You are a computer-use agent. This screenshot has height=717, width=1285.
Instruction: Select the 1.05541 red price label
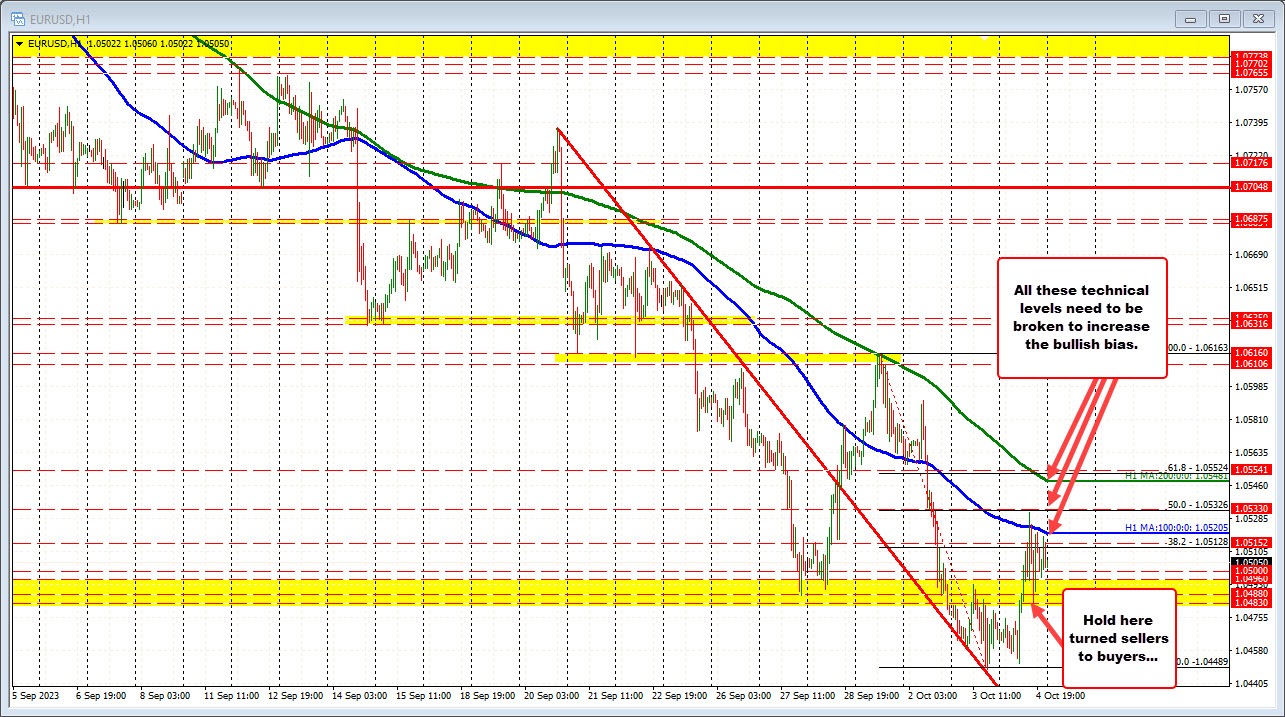pos(1251,469)
